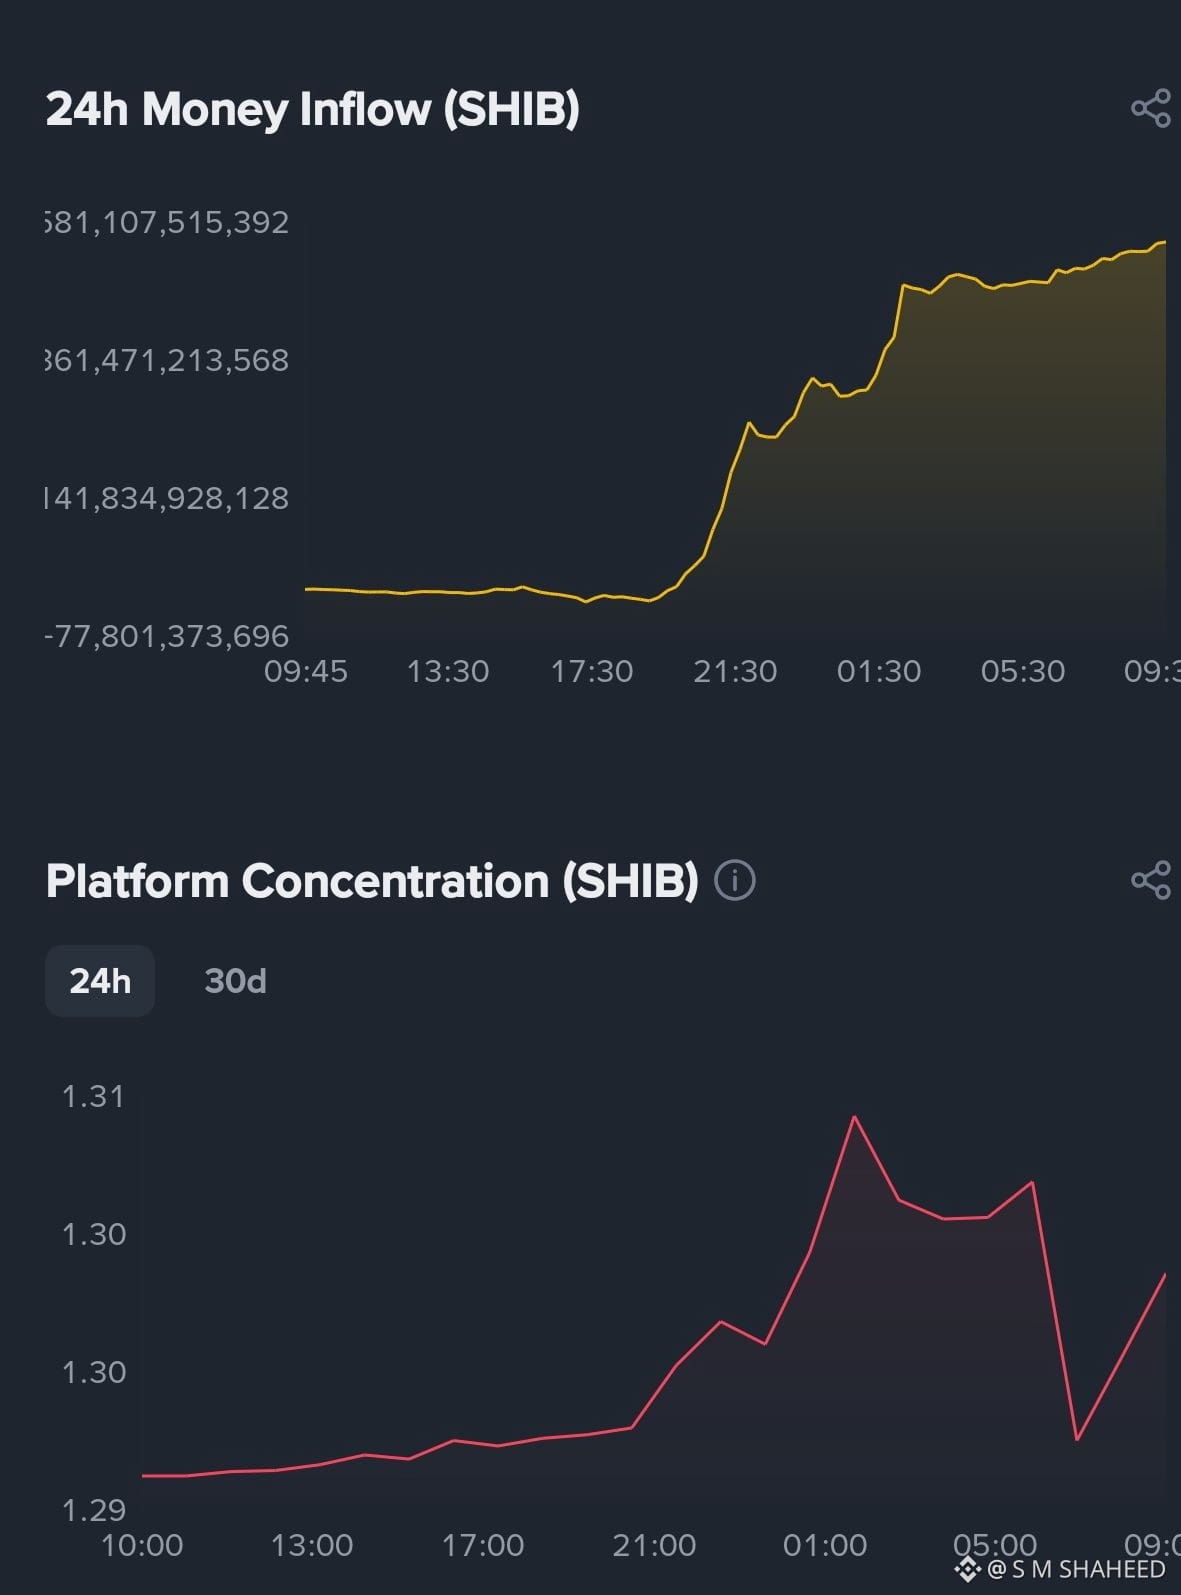Tap the 21:00 label on concentration chart

point(654,1545)
